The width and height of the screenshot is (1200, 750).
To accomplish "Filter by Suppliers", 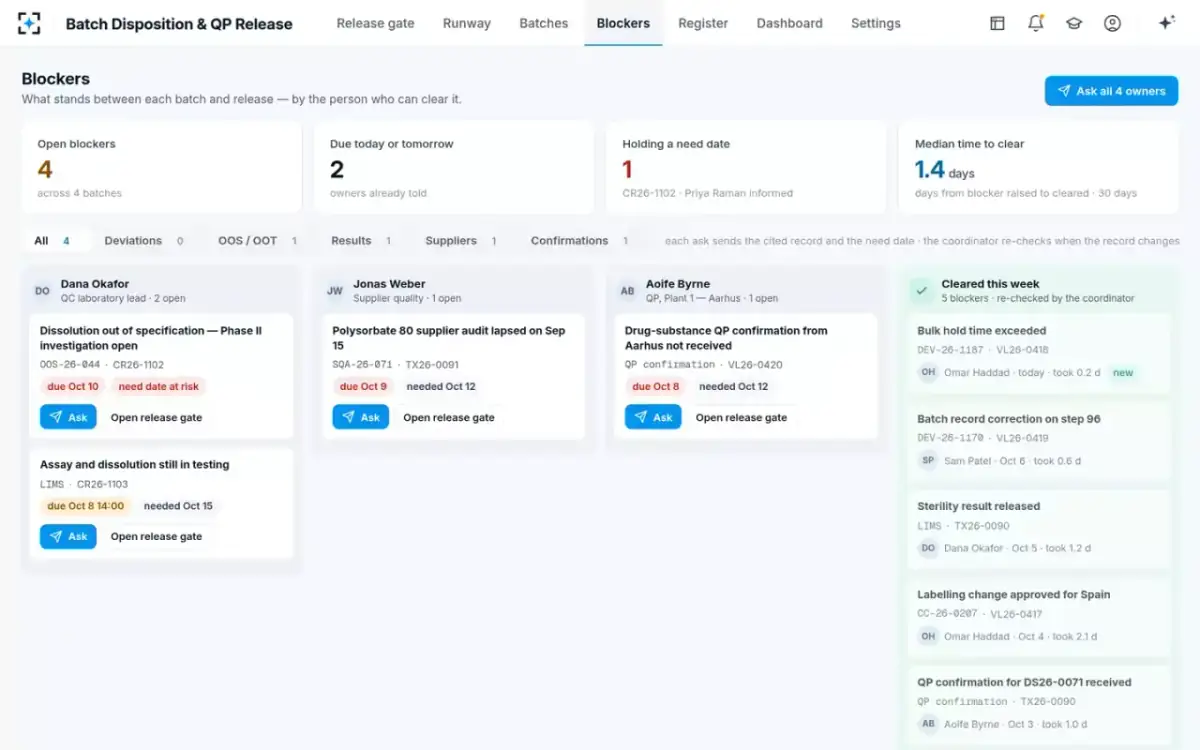I will [x=461, y=241].
